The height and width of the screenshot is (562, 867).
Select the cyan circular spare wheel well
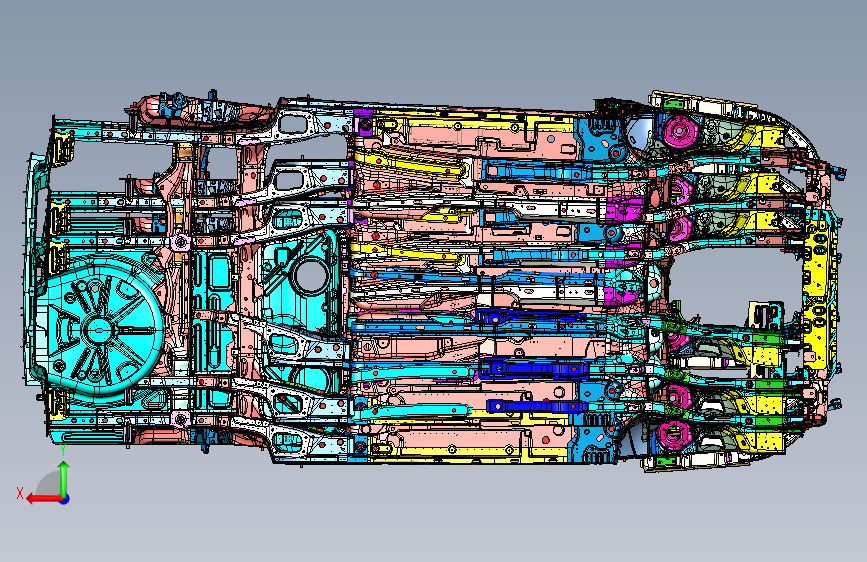[x=98, y=329]
